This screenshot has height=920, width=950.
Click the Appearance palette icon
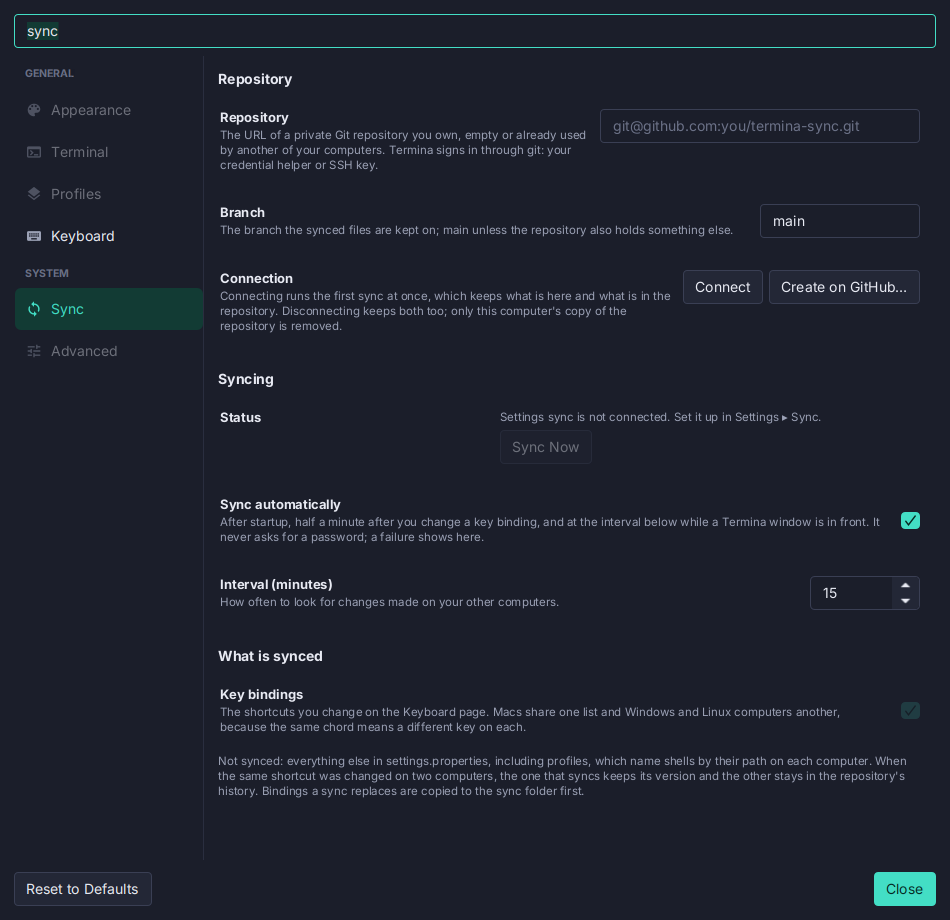click(x=34, y=110)
